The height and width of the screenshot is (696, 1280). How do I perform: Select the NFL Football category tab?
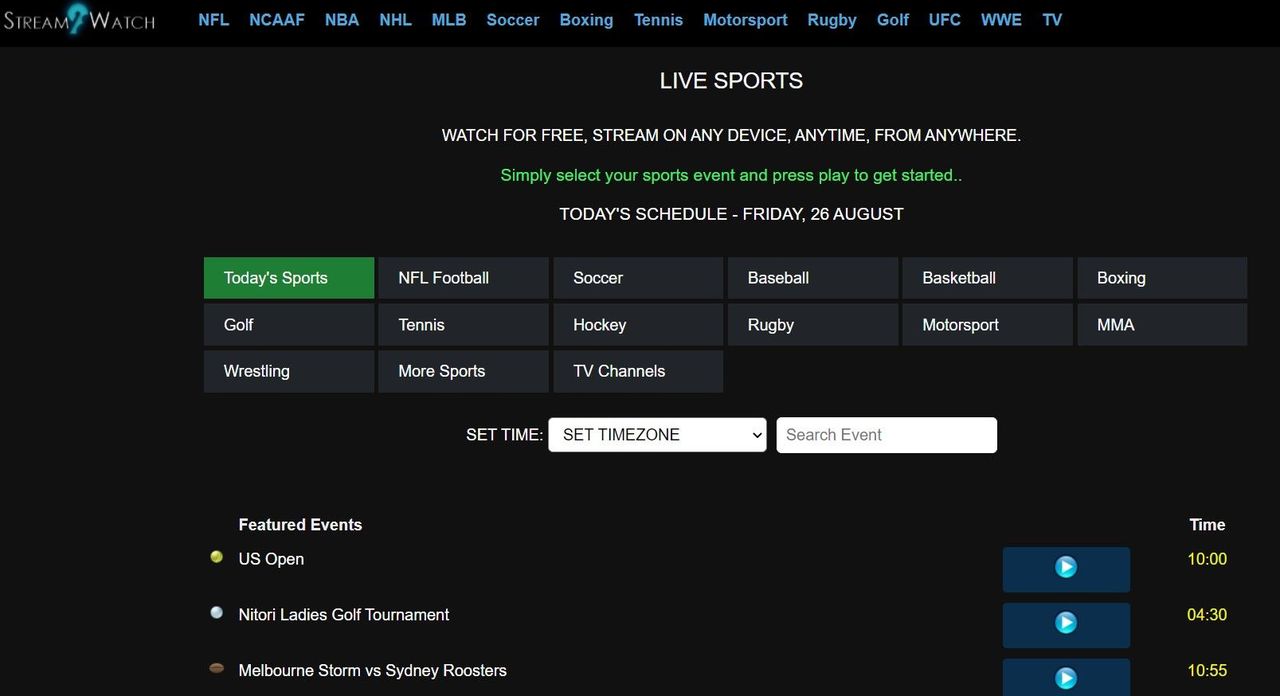pos(463,278)
